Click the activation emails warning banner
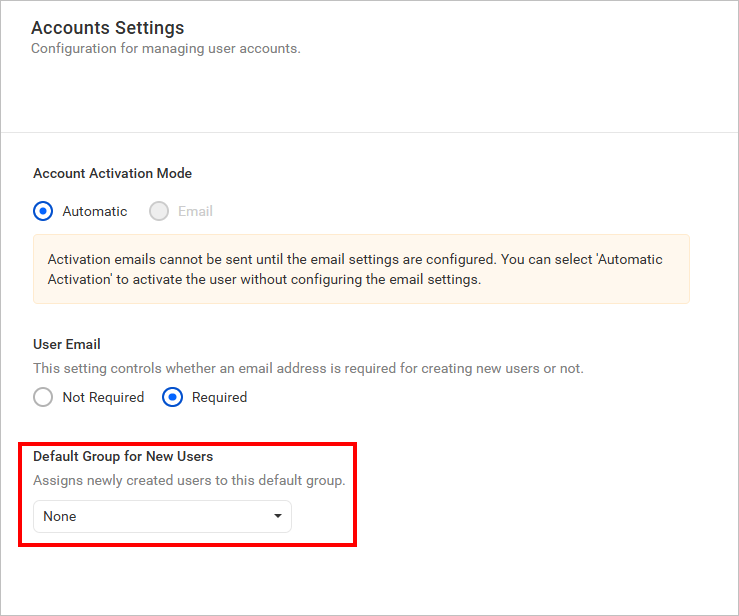739x616 pixels. coord(361,269)
